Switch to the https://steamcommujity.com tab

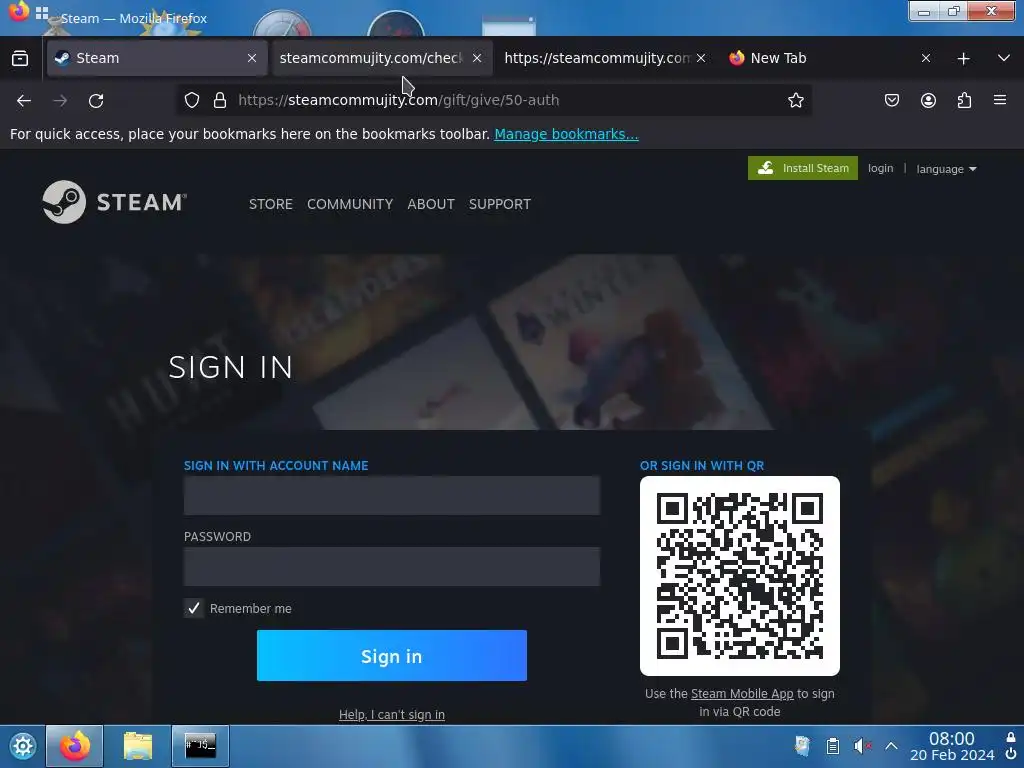597,58
